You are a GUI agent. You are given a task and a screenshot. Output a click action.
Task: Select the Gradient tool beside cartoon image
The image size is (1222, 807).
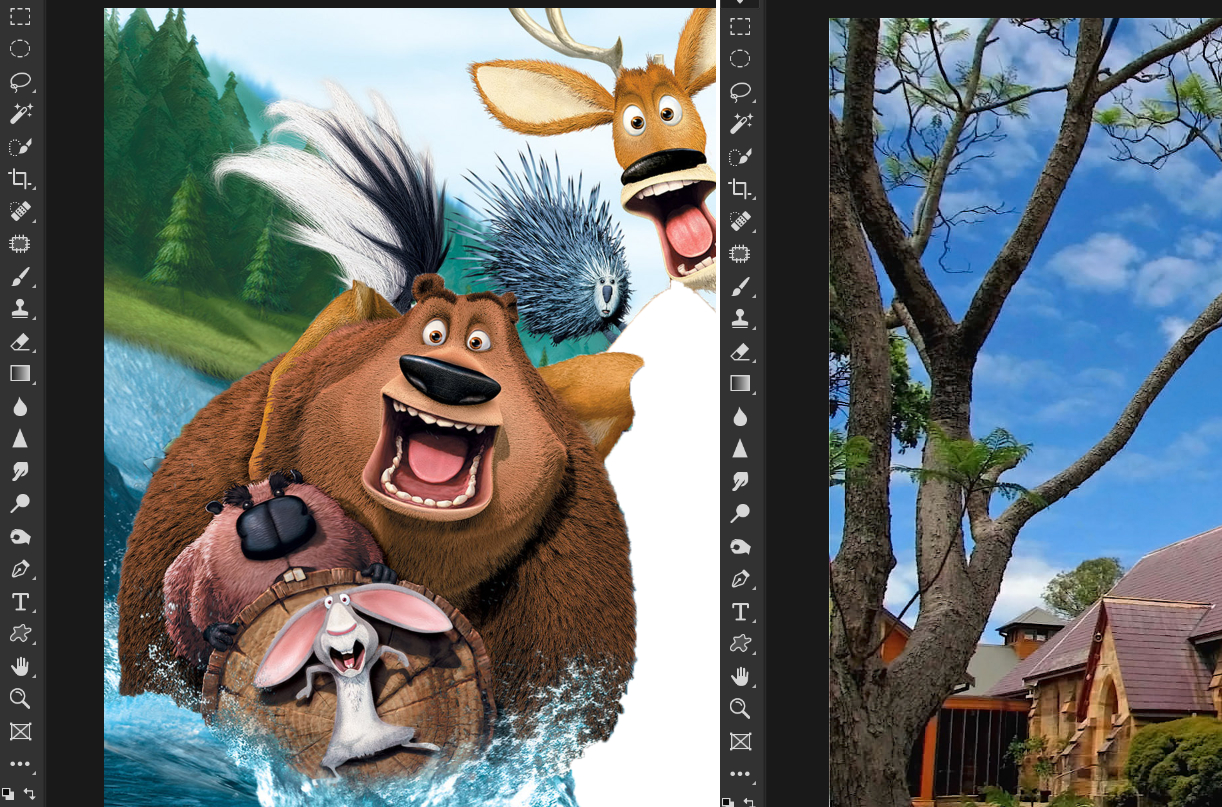coord(20,374)
